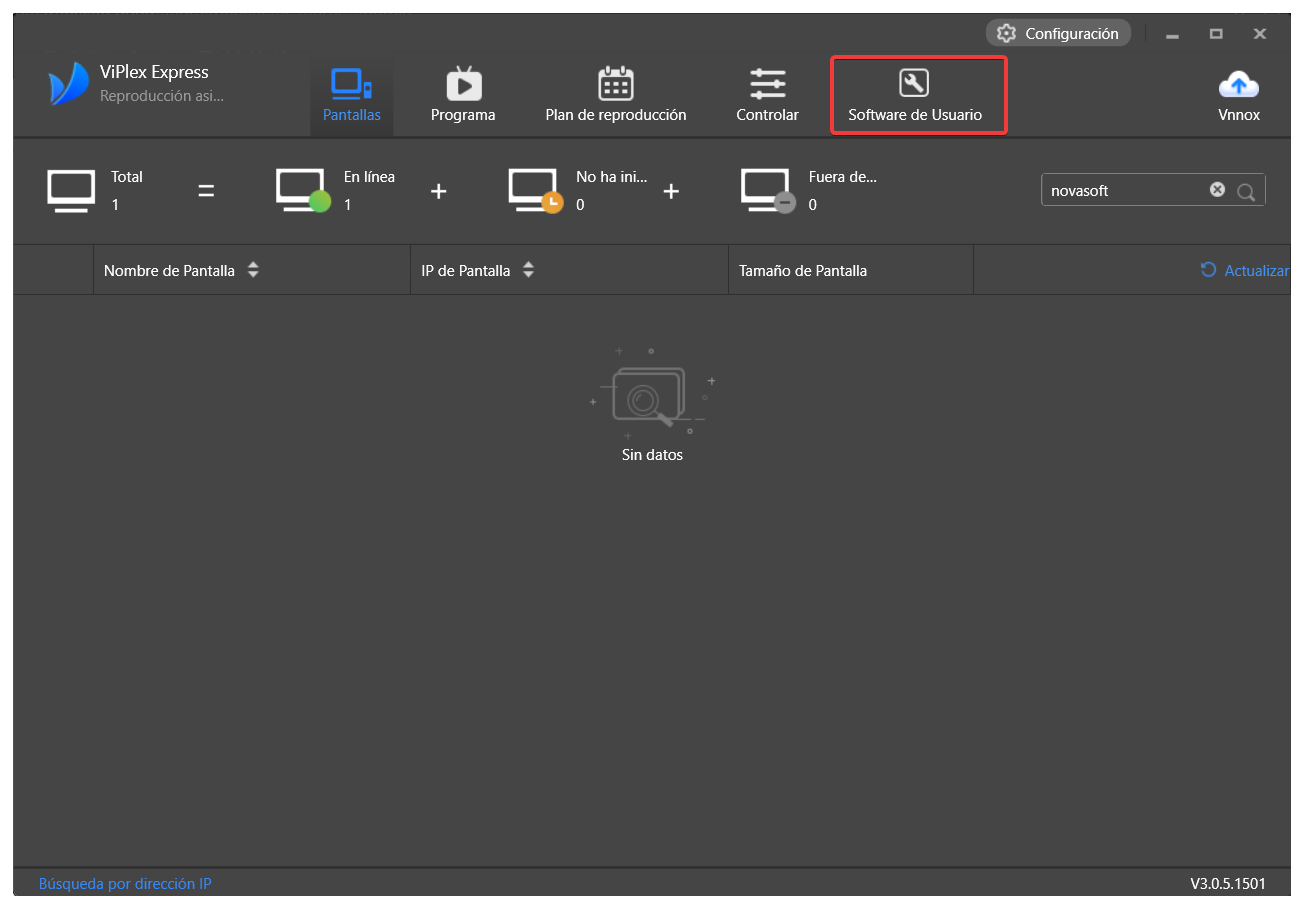This screenshot has height=910, width=1305.
Task: Sort by Nombre de Pantalla arrows
Action: (253, 270)
